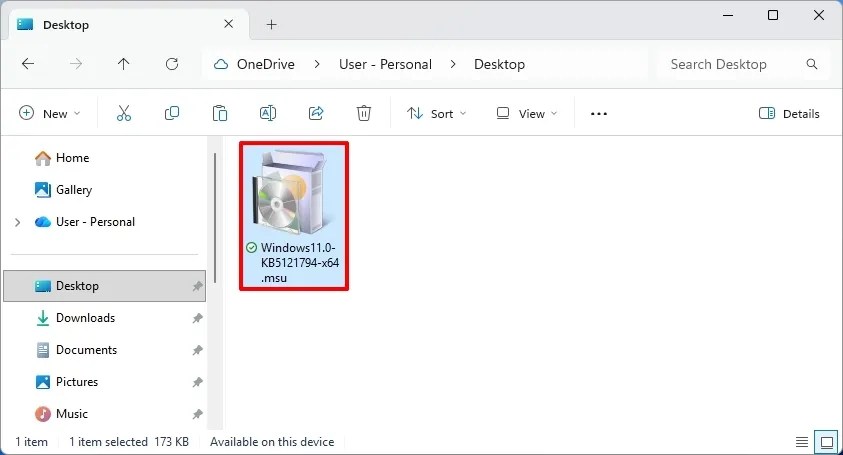Click OneDrive in address breadcrumb

[266, 65]
